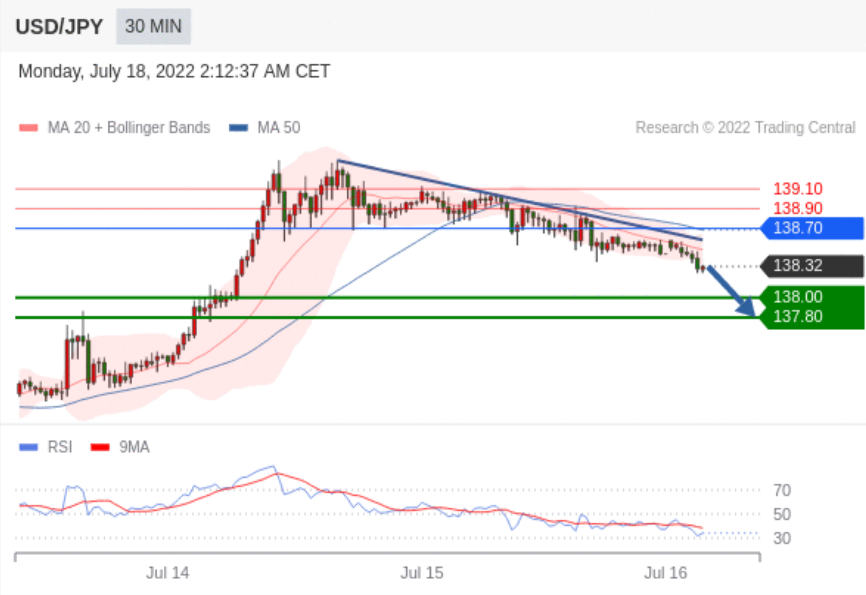This screenshot has height=595, width=866.
Task: Click the 9MA red legend swatch
Action: (x=100, y=447)
